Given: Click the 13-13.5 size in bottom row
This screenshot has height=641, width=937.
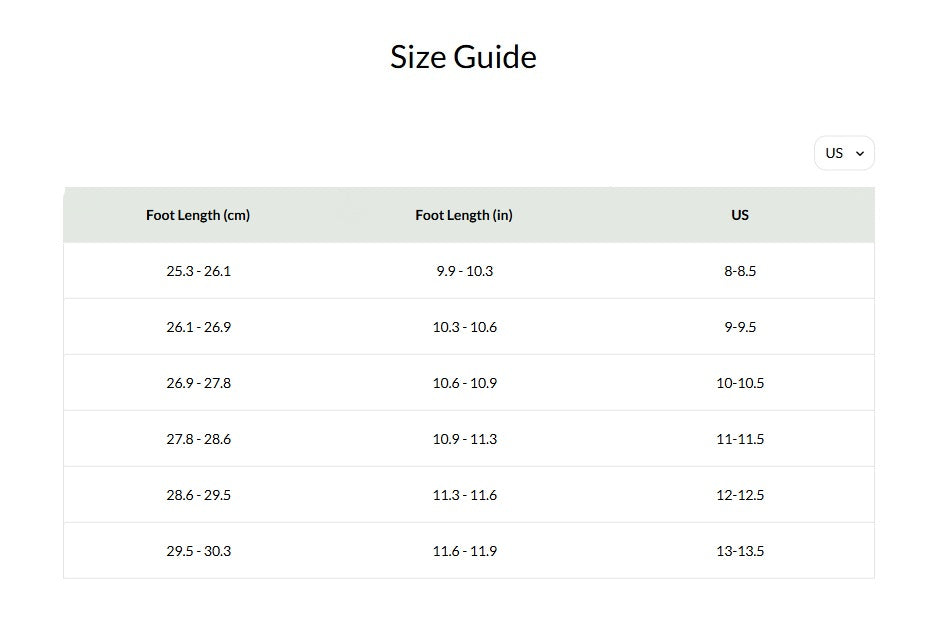Looking at the screenshot, I should click(739, 551).
